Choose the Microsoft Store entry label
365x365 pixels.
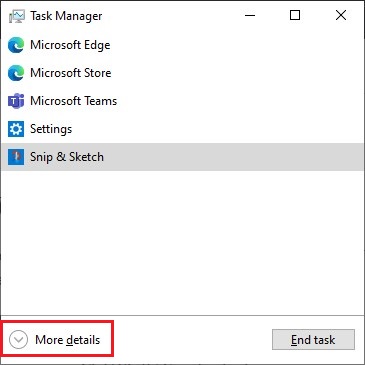point(71,73)
